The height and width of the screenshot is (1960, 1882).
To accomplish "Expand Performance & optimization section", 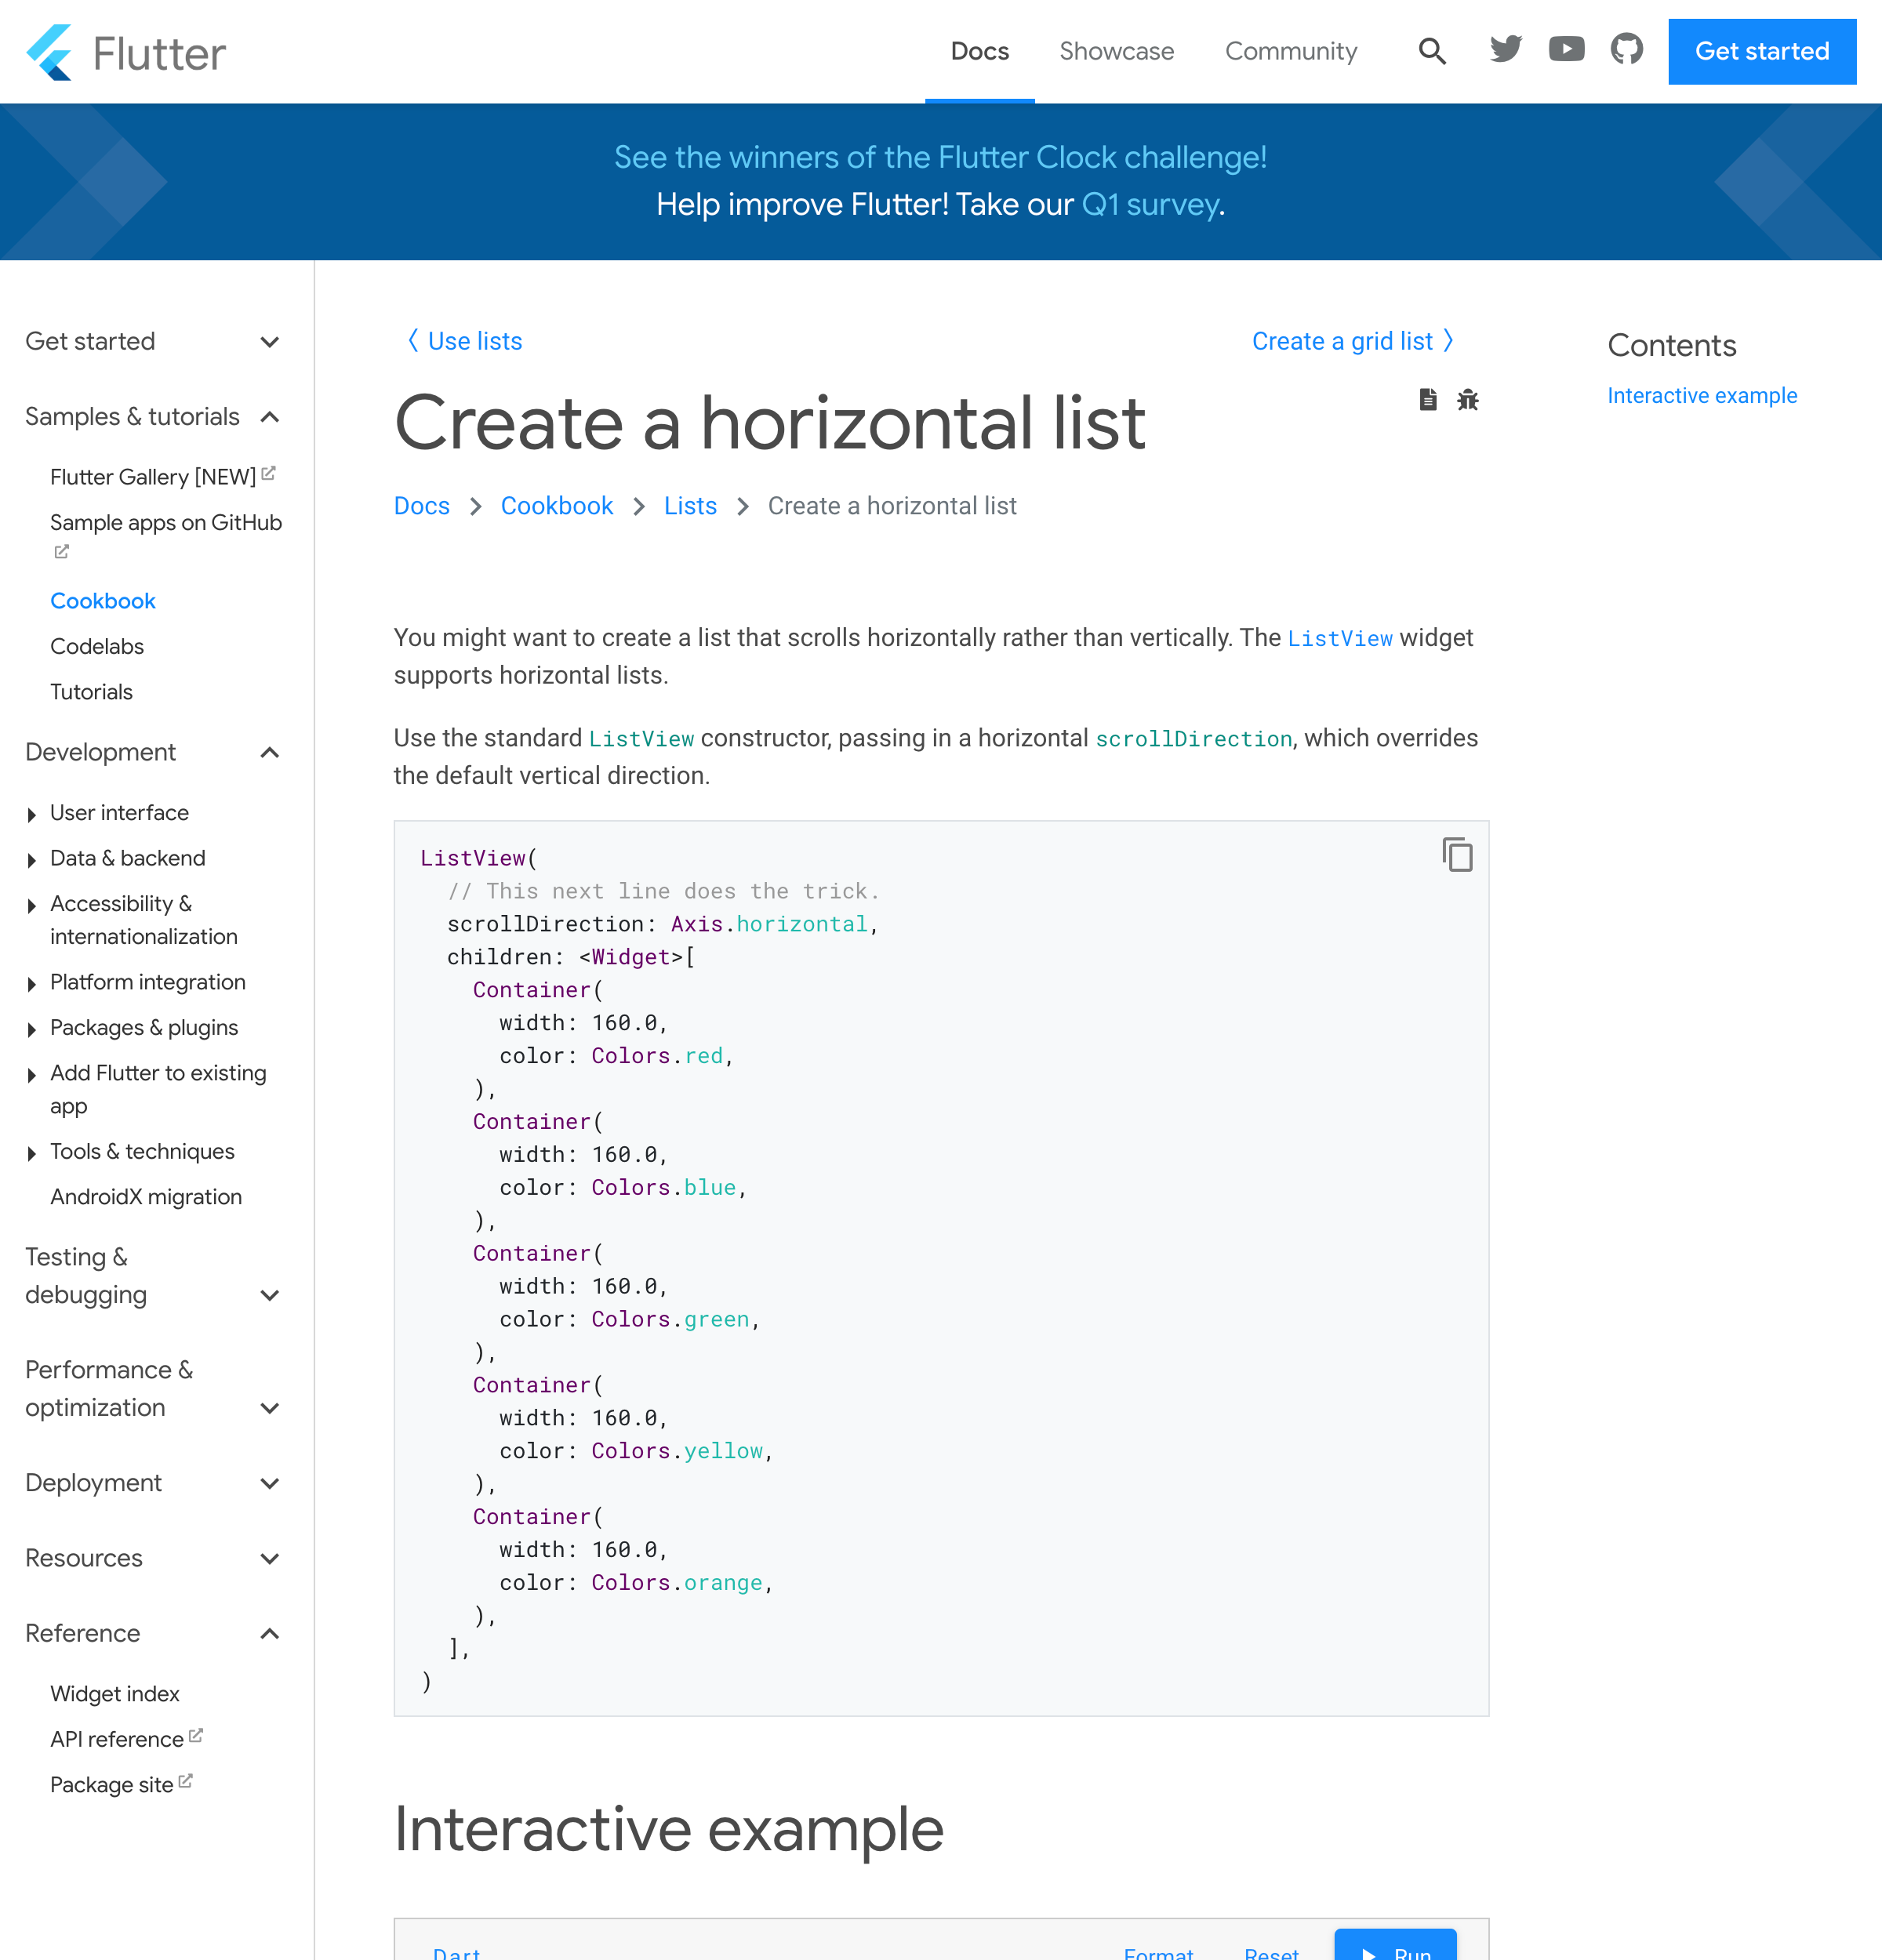I will pos(152,1389).
